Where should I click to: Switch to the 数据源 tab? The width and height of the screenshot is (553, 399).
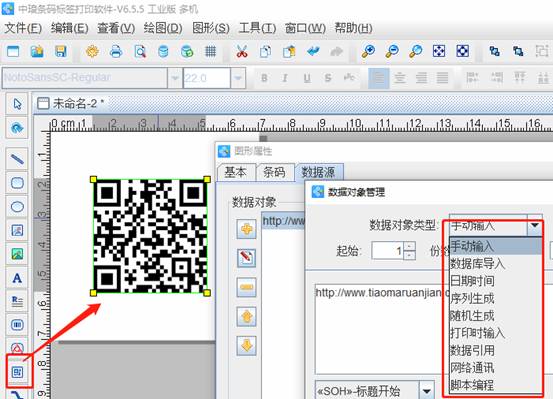click(x=318, y=172)
